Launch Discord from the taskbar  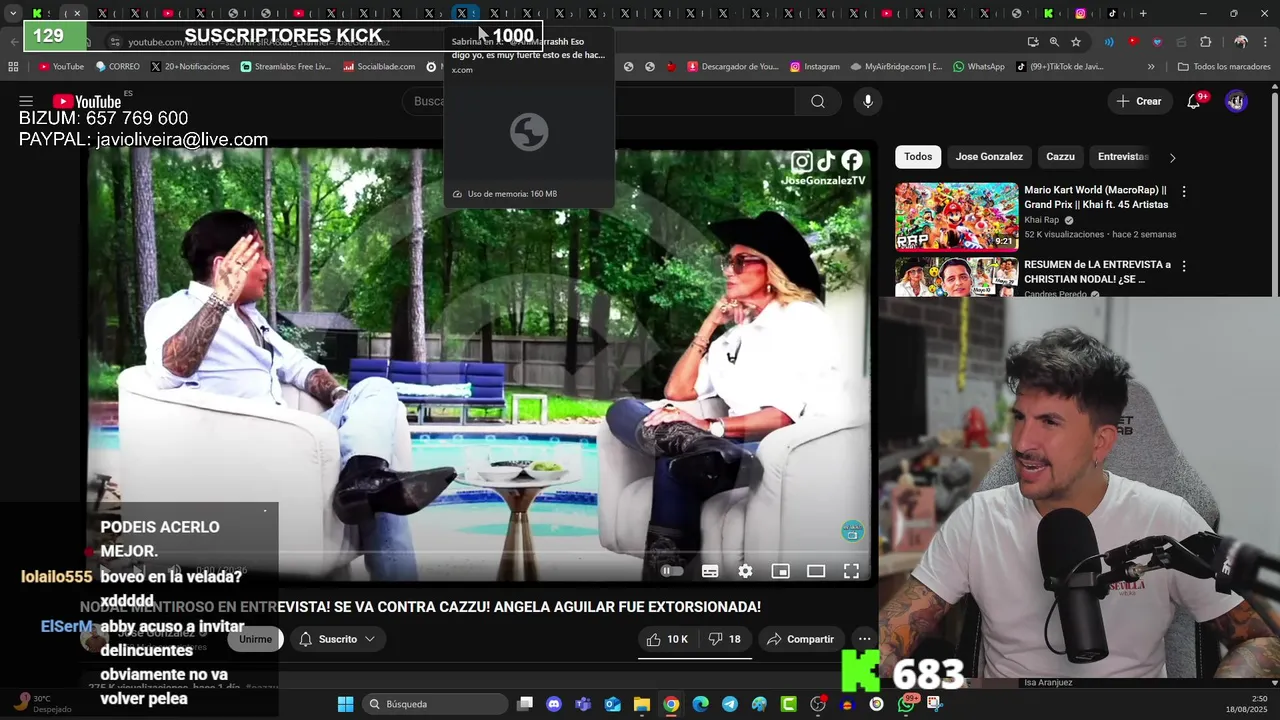click(554, 704)
